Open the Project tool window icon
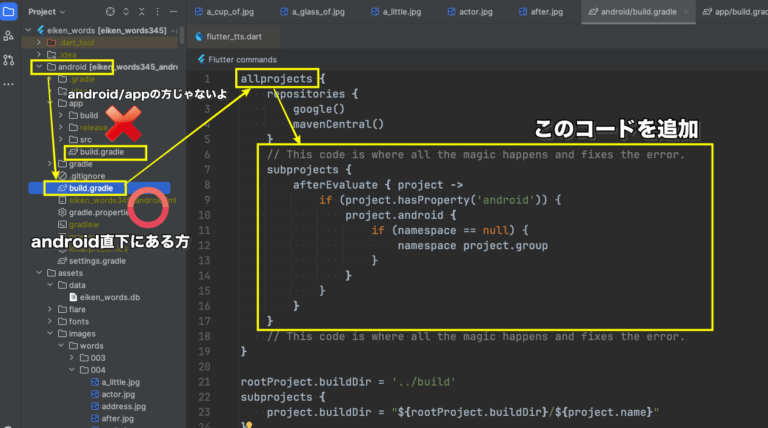The height and width of the screenshot is (428, 768). click(x=9, y=12)
